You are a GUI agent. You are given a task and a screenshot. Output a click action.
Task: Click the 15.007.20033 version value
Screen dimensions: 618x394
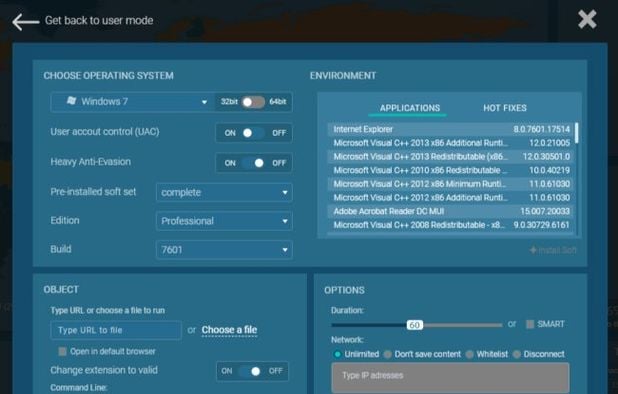[x=545, y=211]
